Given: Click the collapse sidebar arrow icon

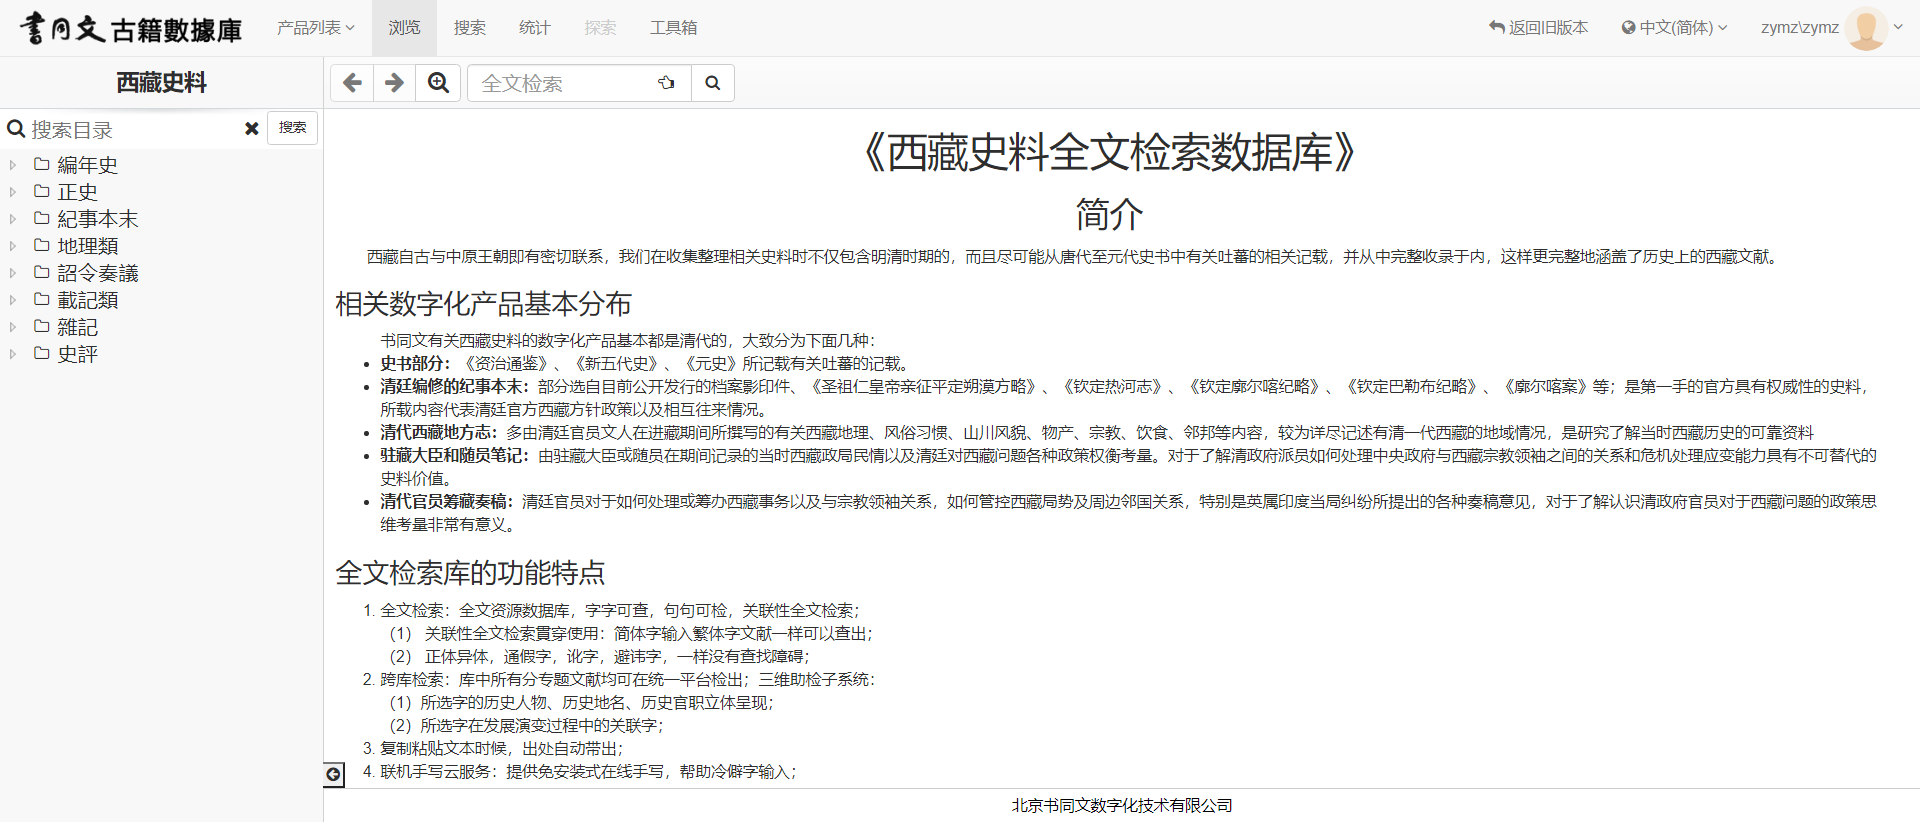Looking at the screenshot, I should (x=334, y=774).
